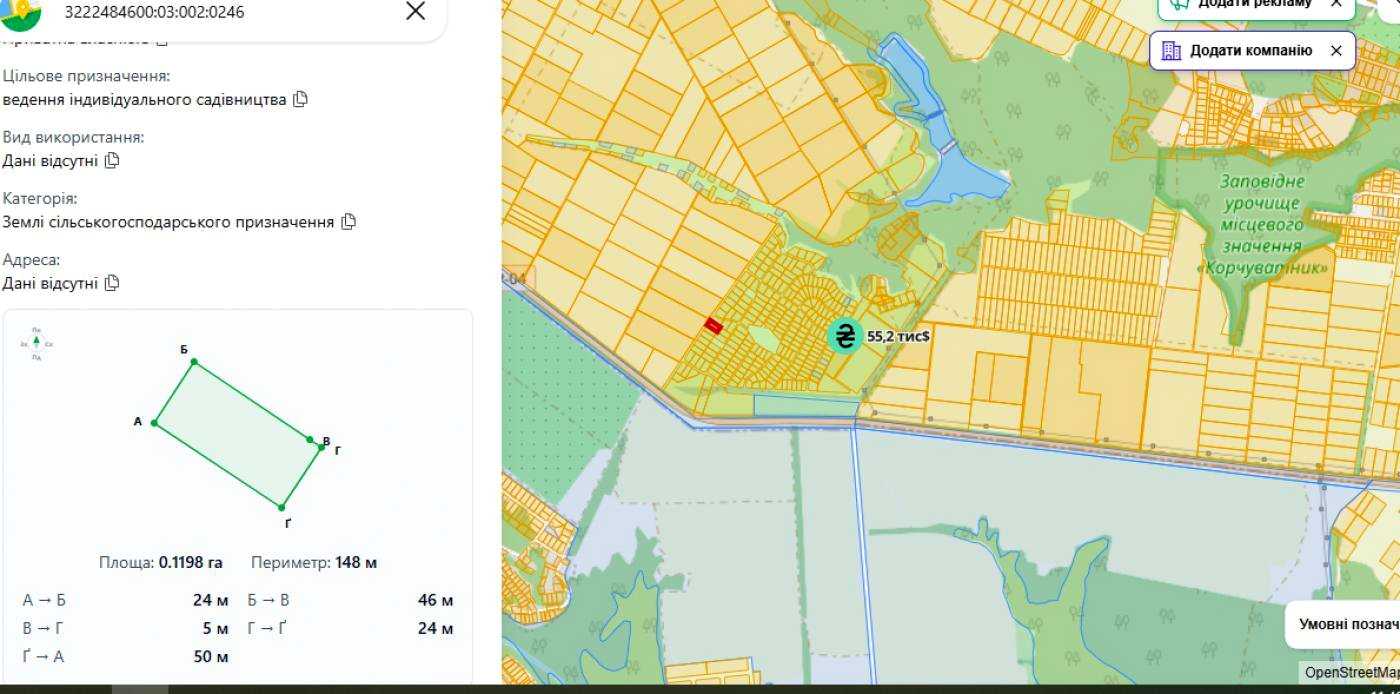Screen dimensions: 1400x694
Task: Select the "Периметр: 148 м" value
Action: [x=314, y=562]
